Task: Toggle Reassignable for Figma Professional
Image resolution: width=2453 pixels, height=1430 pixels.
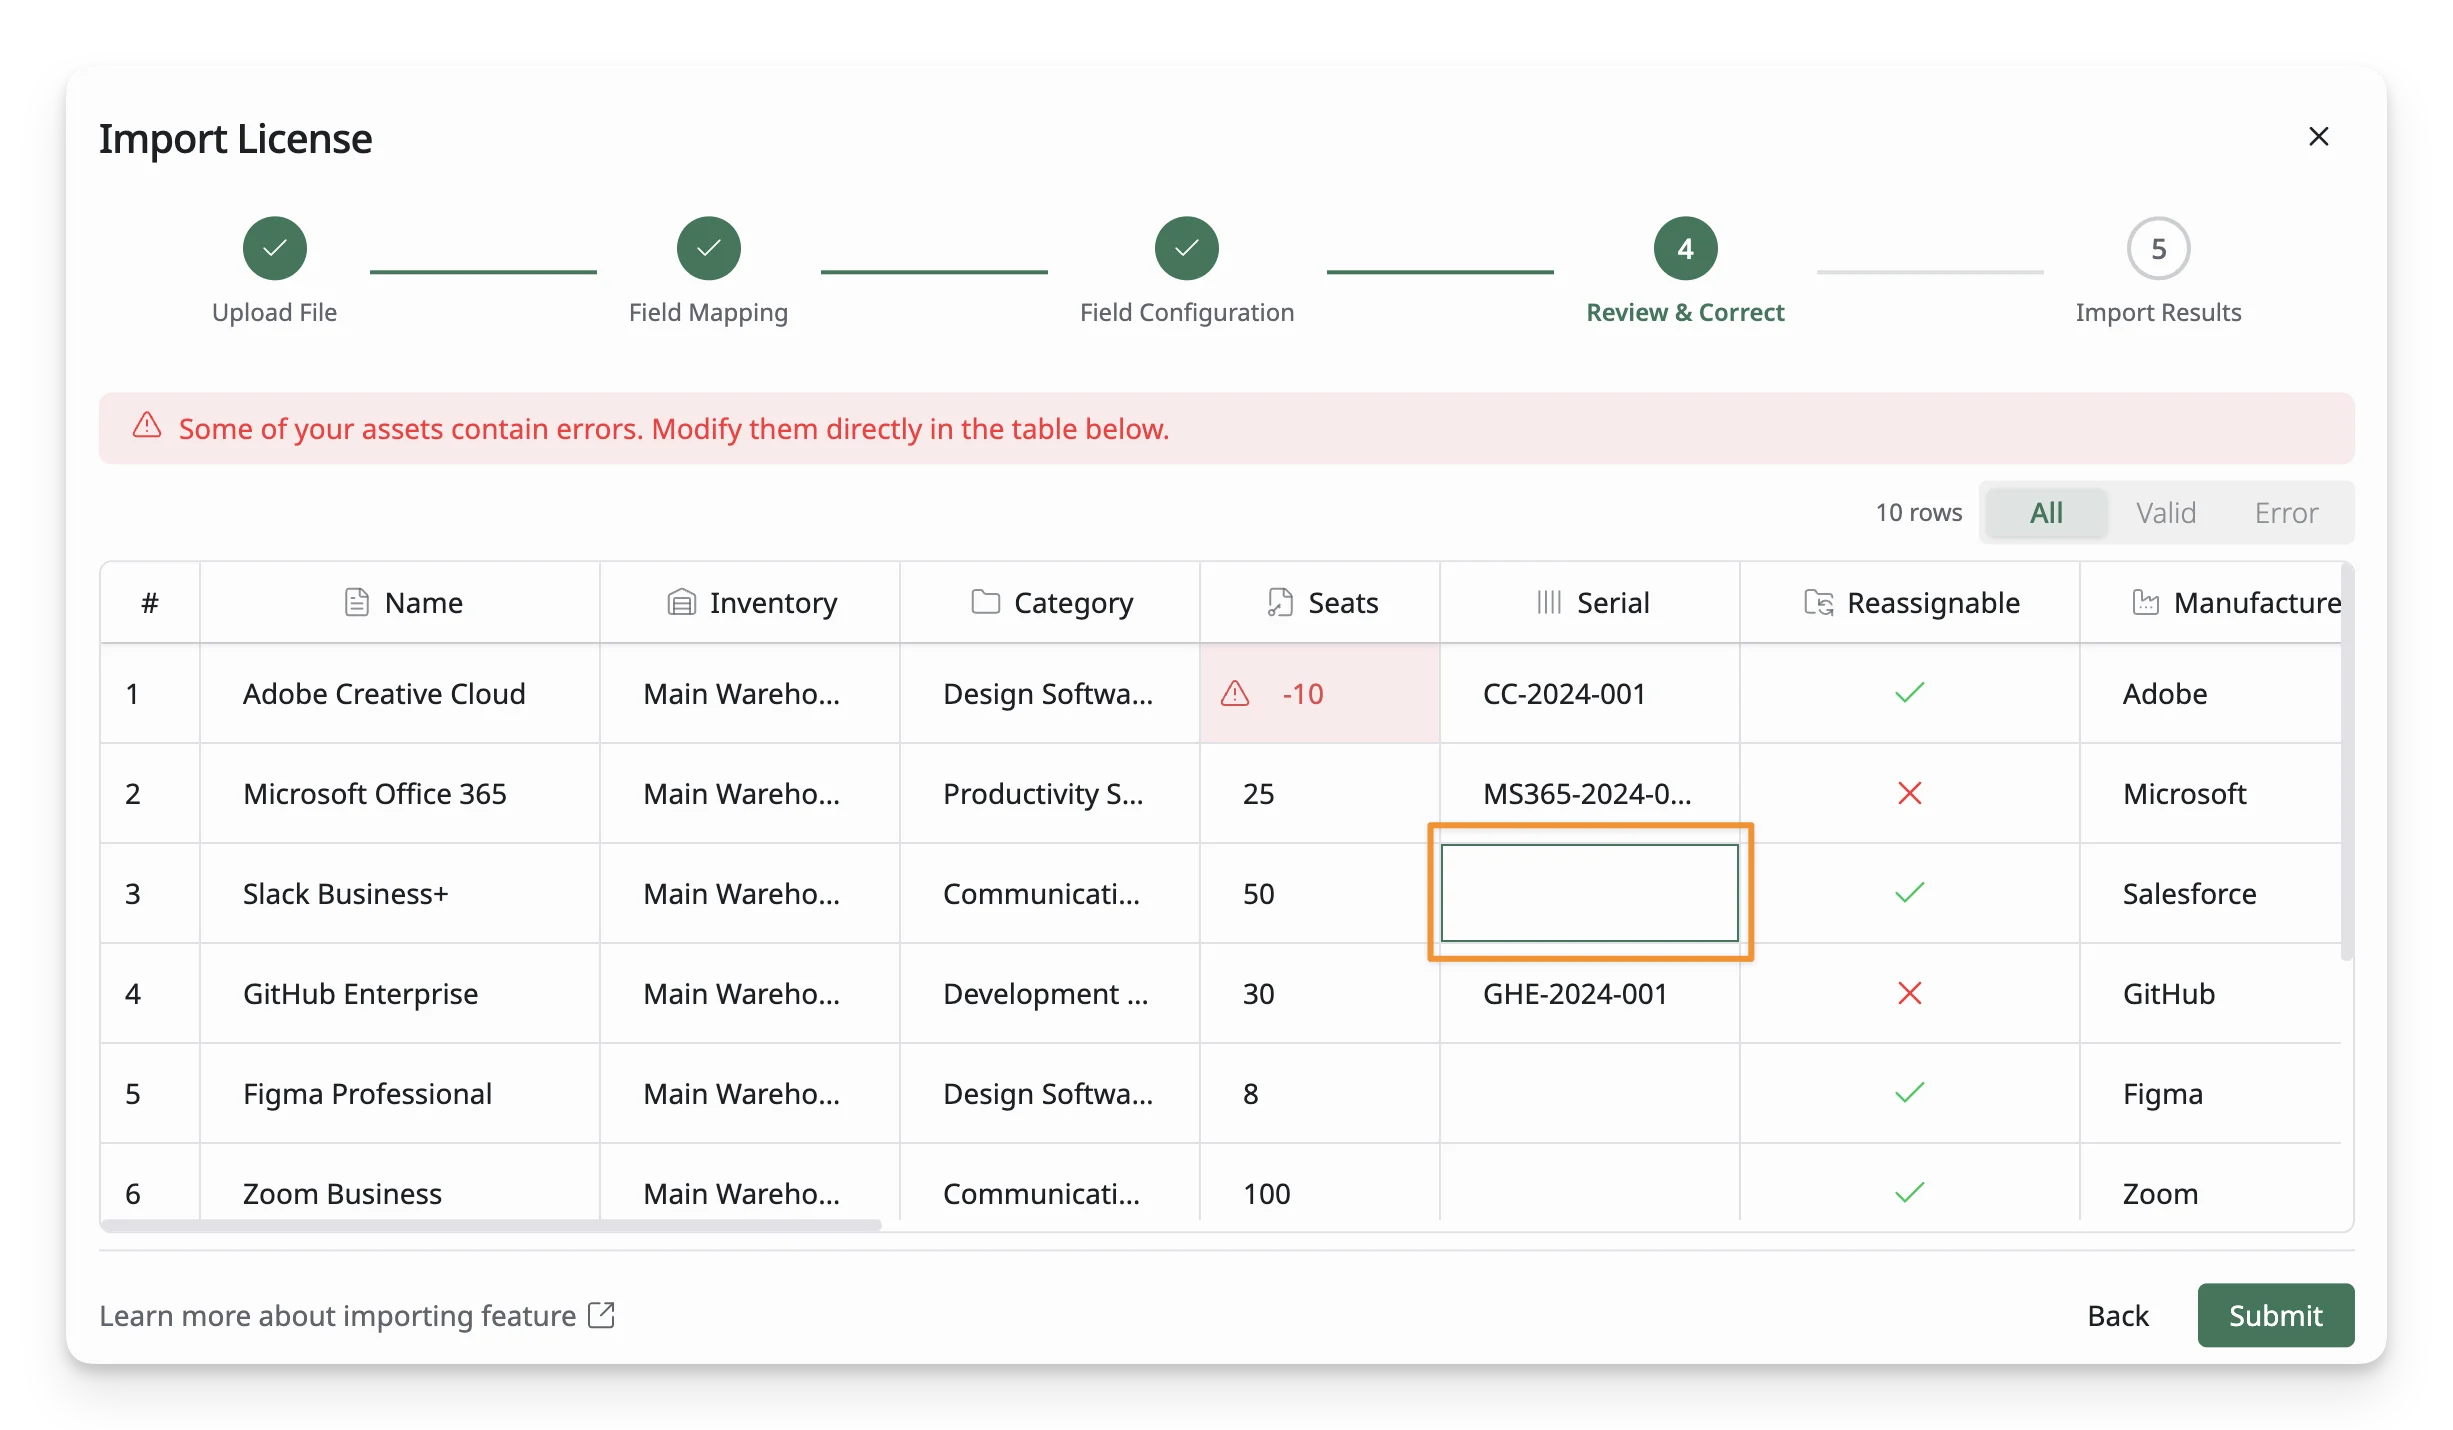Action: coord(1909,1093)
